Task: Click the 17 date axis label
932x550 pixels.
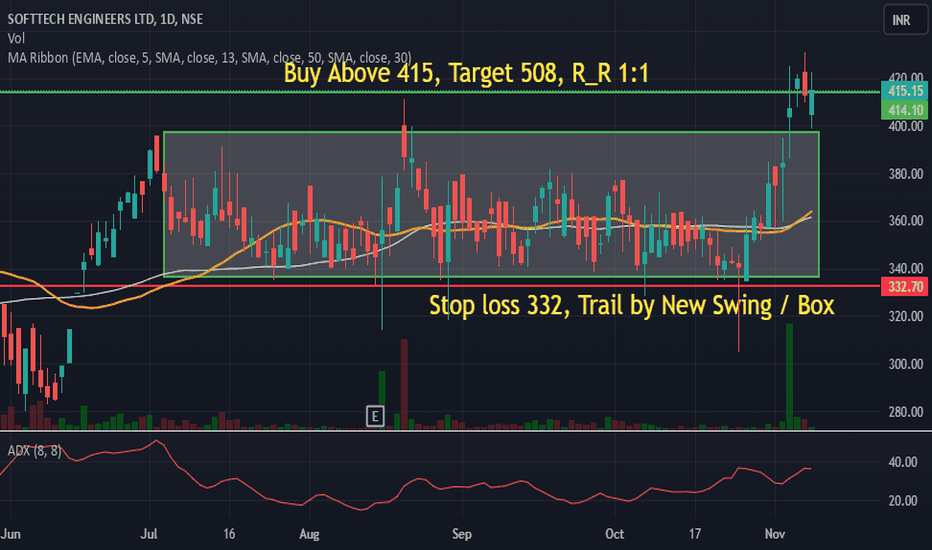Action: (x=694, y=533)
